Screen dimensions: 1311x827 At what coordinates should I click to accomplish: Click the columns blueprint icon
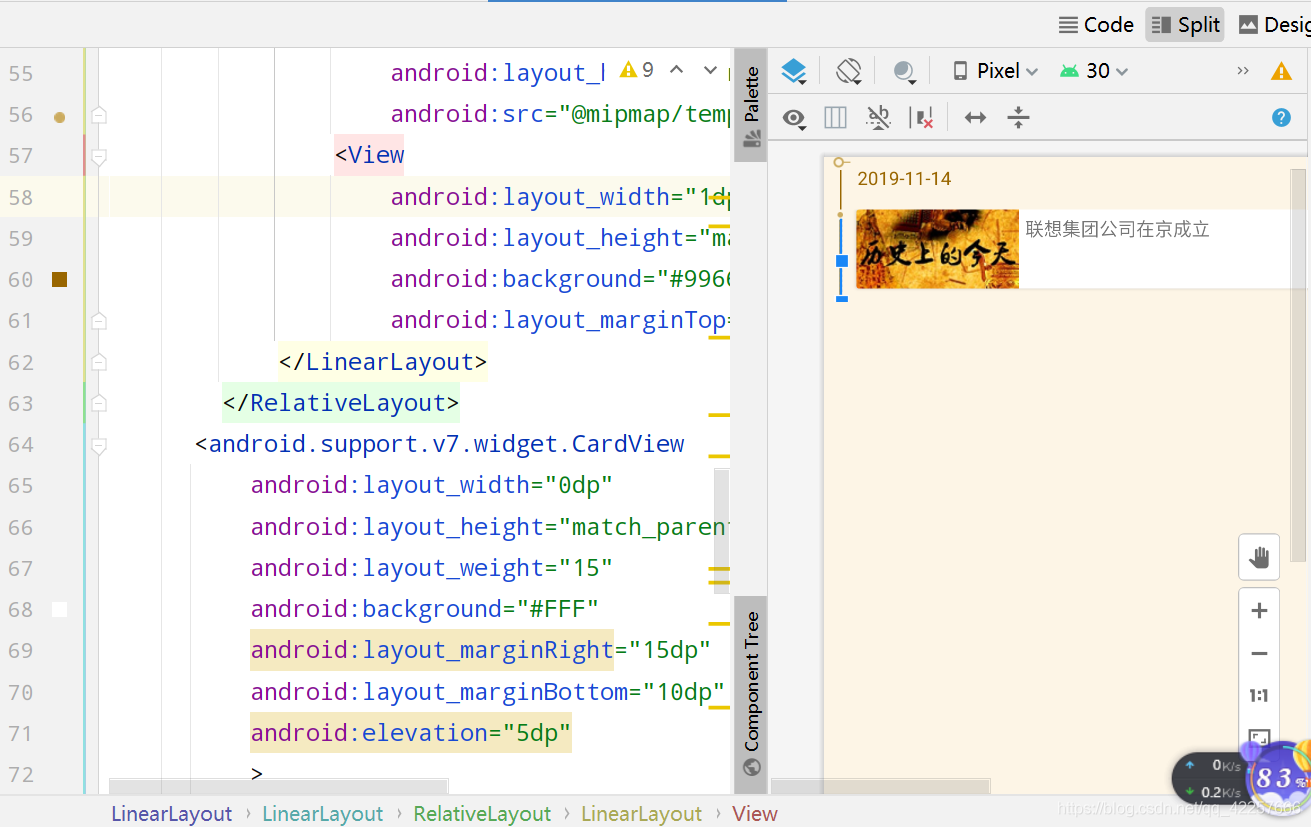pos(835,118)
